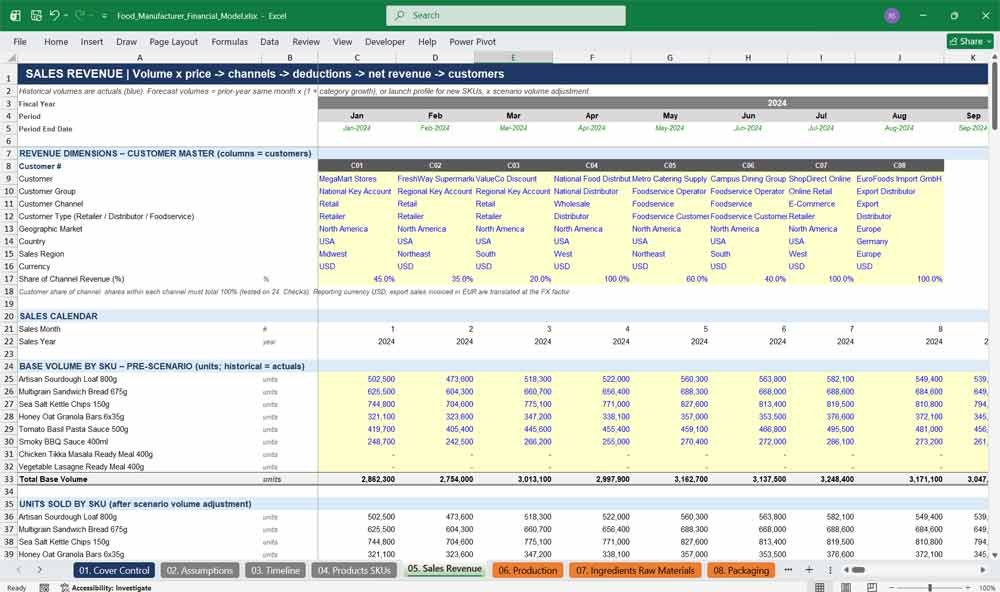Click the more sheets ellipsis button

[788, 570]
